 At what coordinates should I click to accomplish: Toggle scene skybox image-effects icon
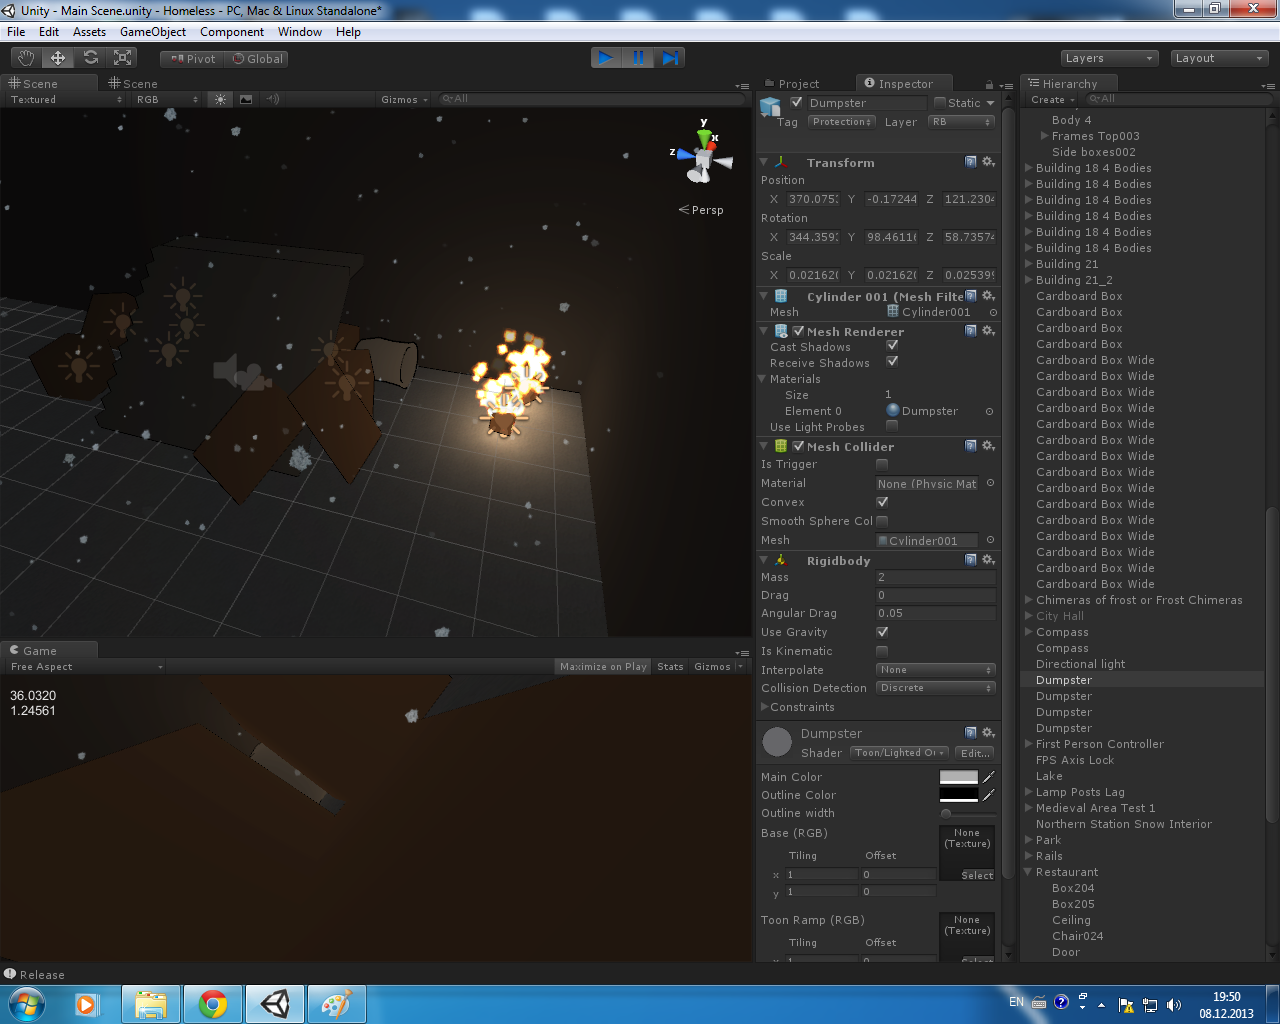click(246, 99)
